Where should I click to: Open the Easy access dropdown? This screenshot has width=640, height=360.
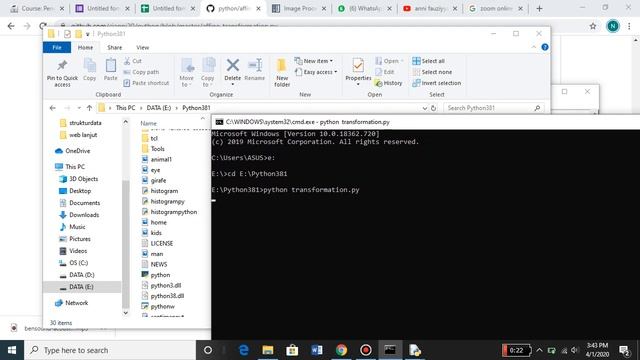316,72
